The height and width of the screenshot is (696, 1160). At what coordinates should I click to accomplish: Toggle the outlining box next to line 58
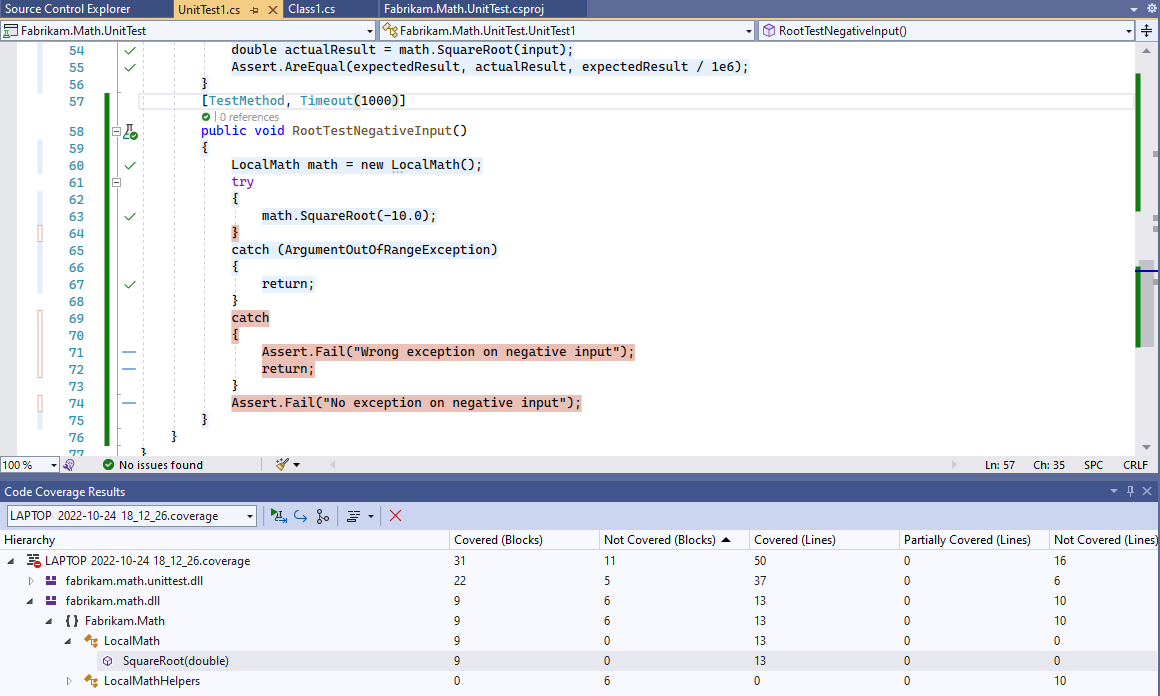116,131
